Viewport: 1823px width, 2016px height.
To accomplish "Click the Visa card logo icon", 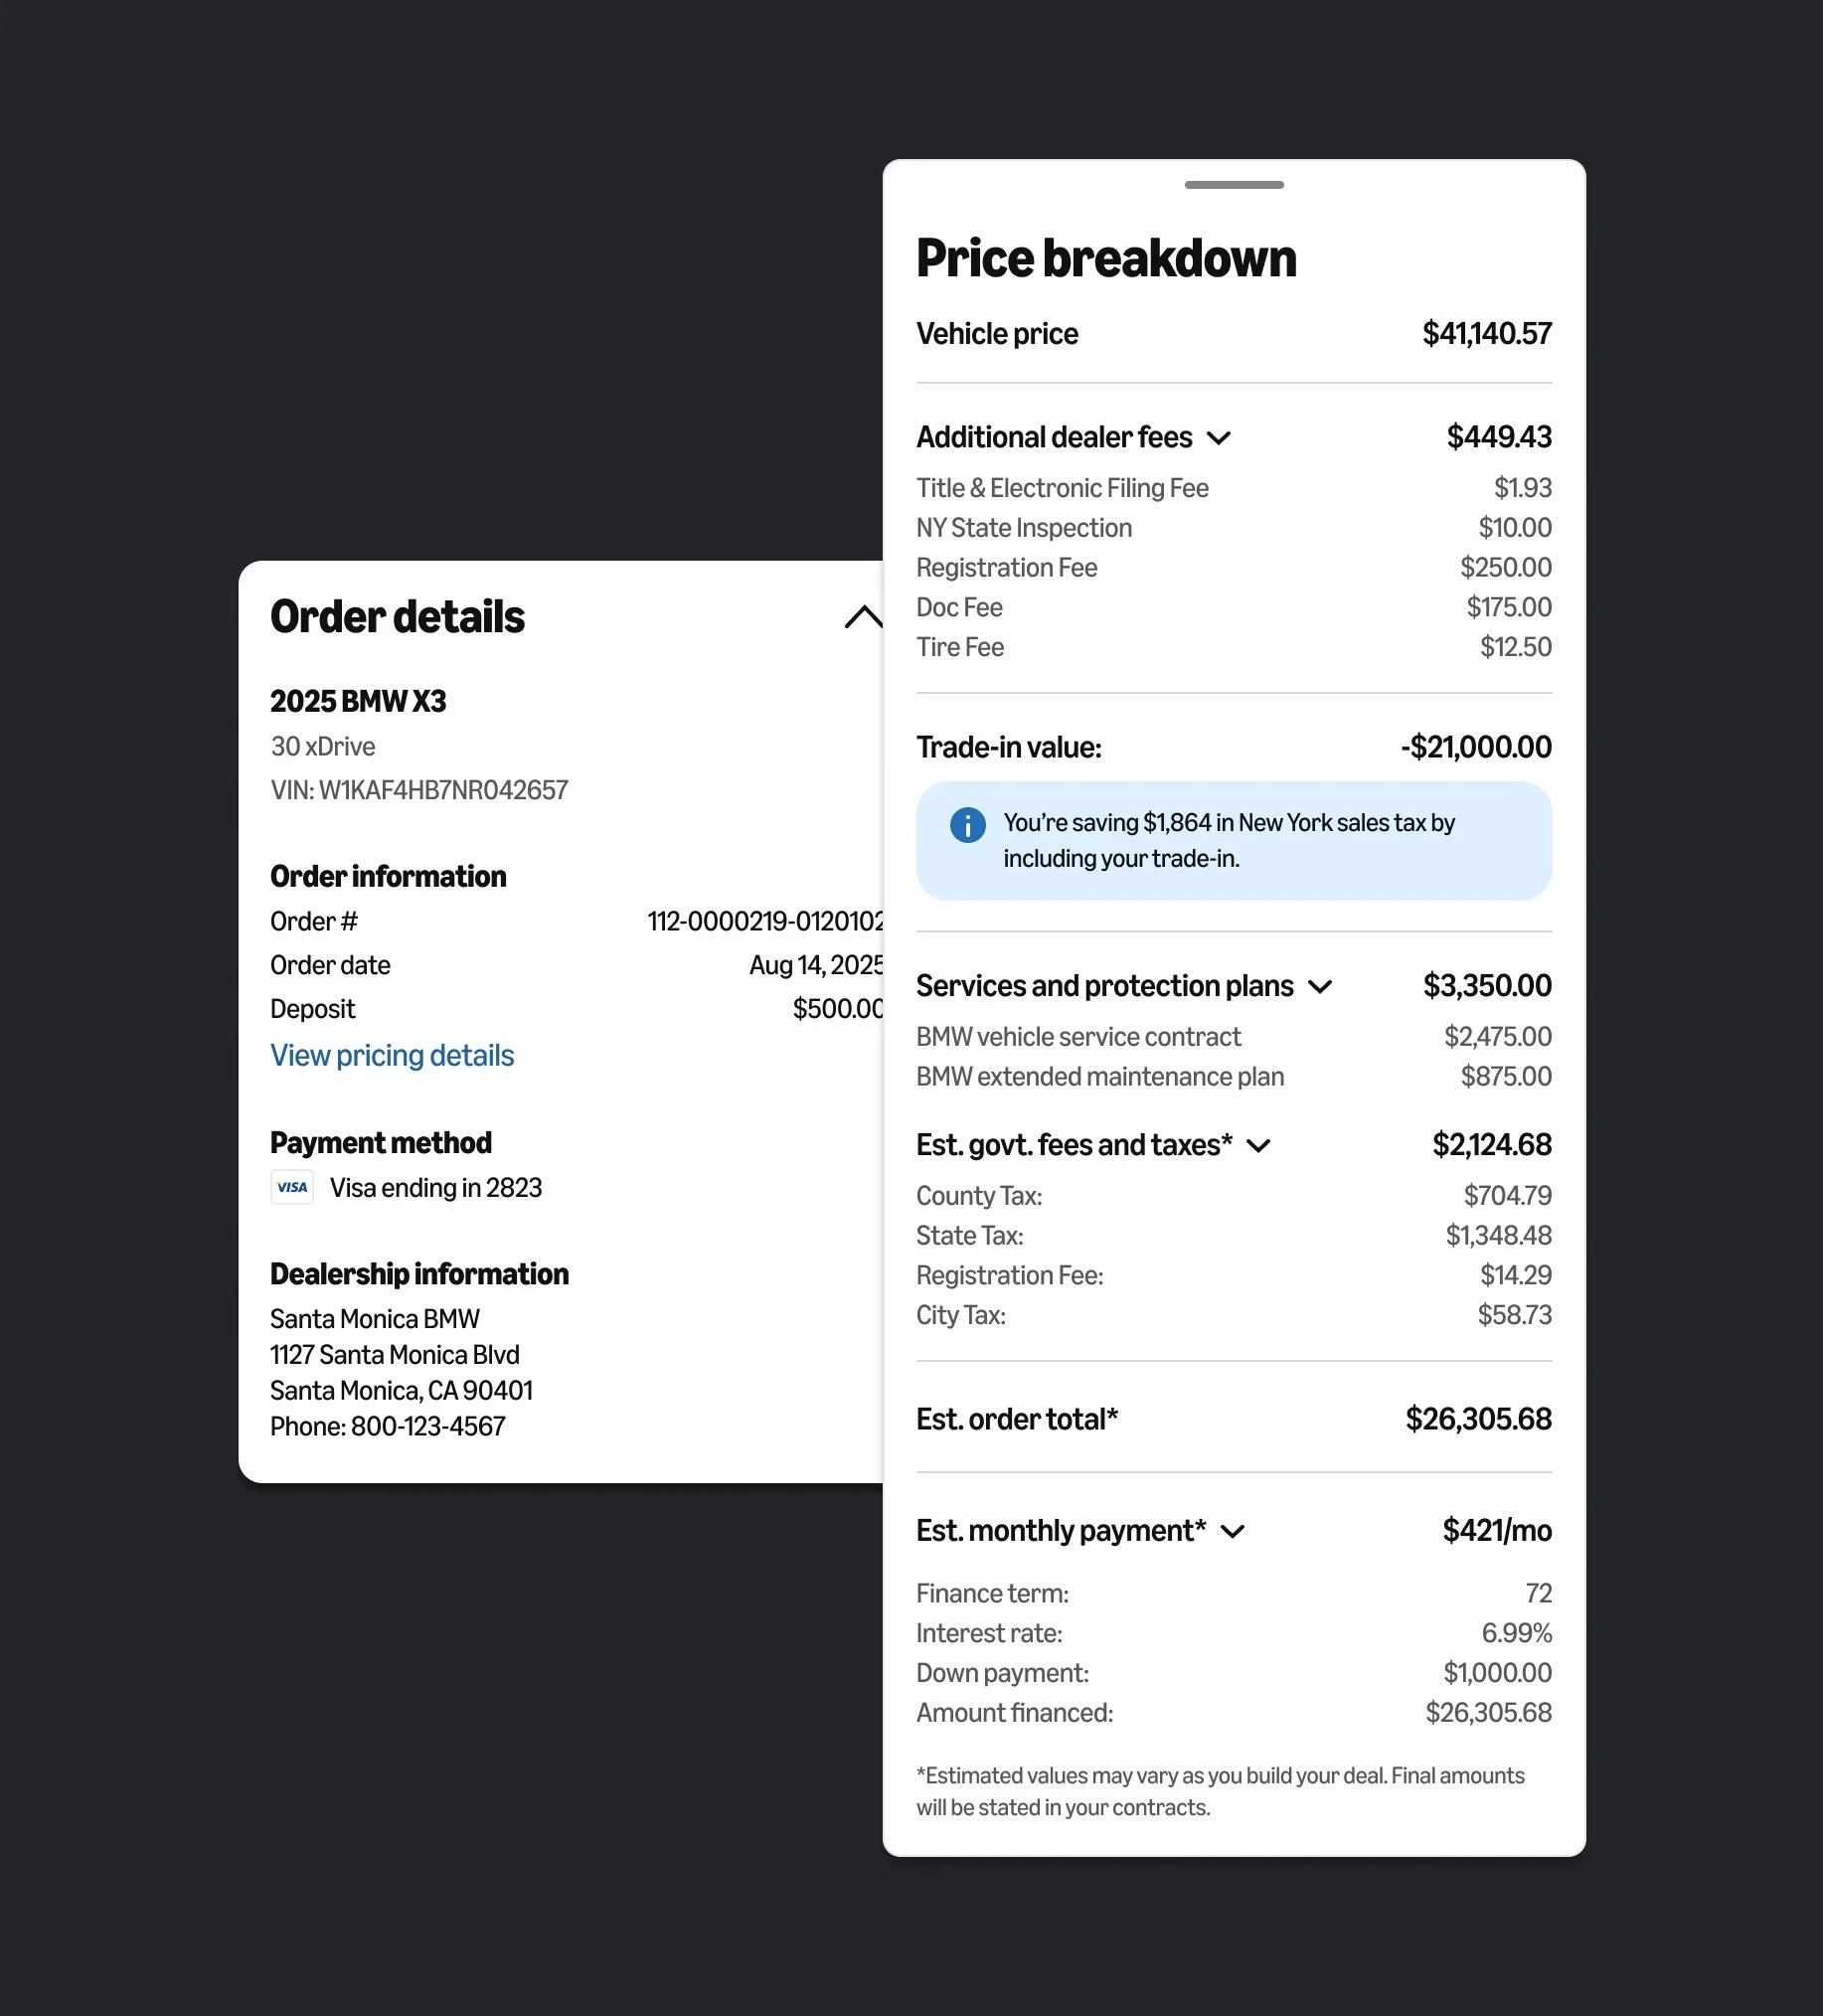I will pyautogui.click(x=292, y=1187).
